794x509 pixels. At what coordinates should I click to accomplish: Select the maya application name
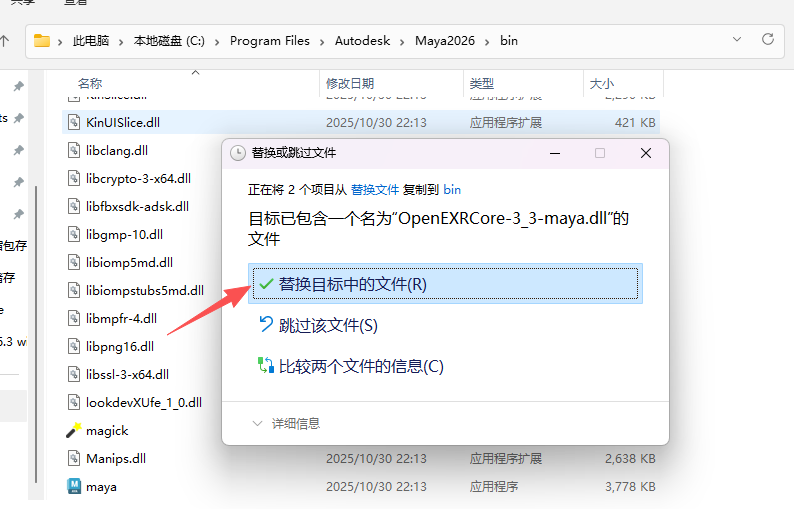point(101,487)
